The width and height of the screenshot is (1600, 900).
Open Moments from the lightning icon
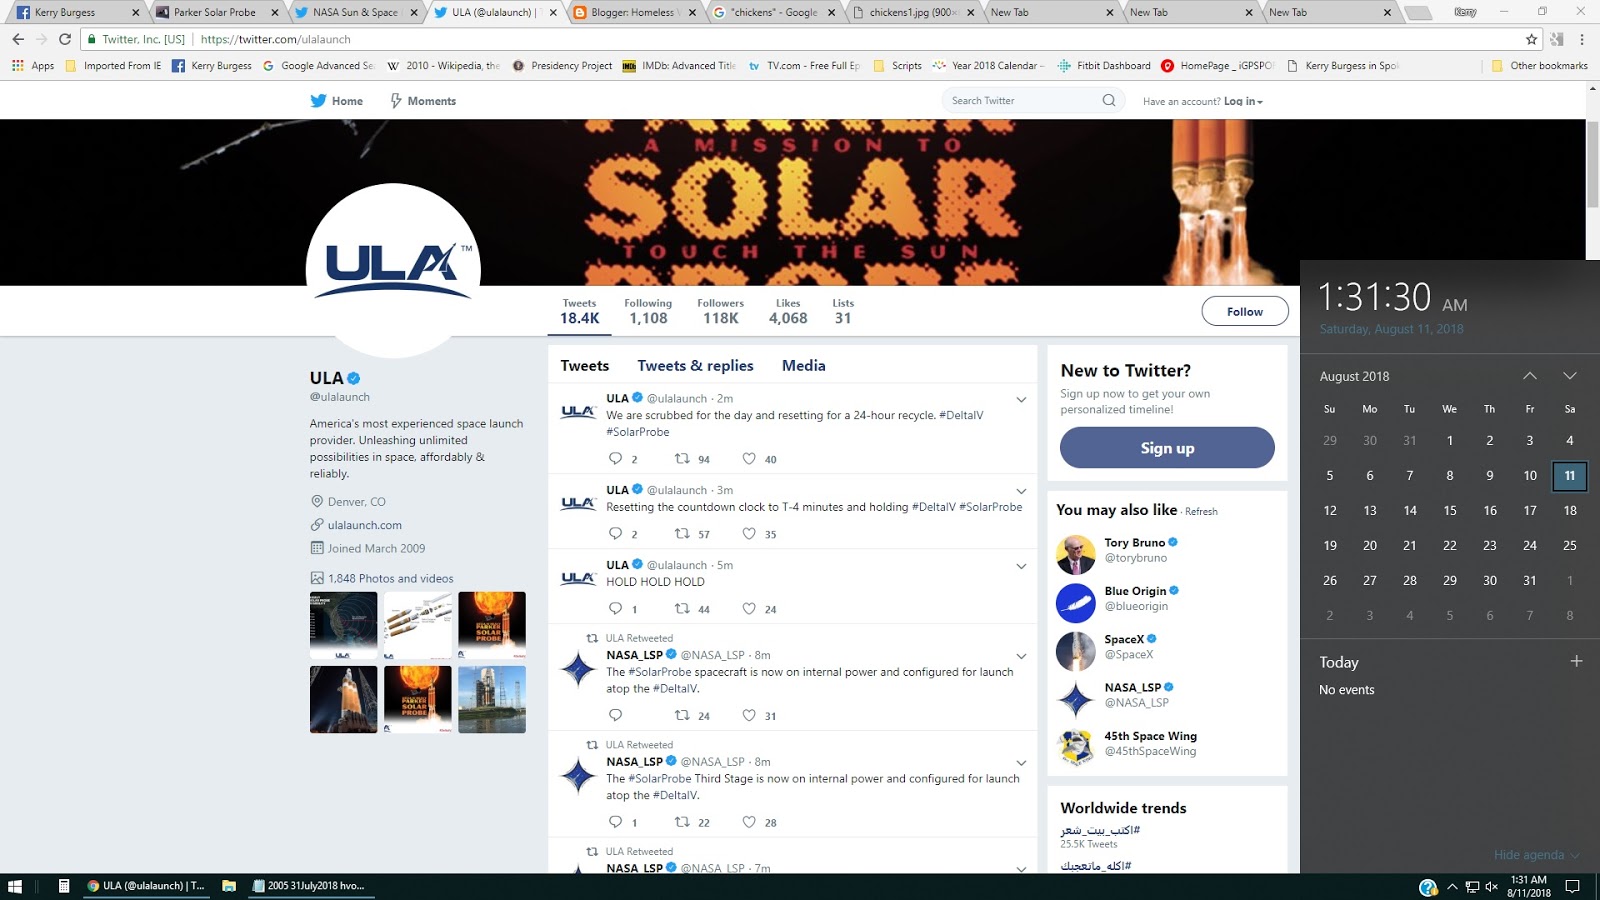396,101
